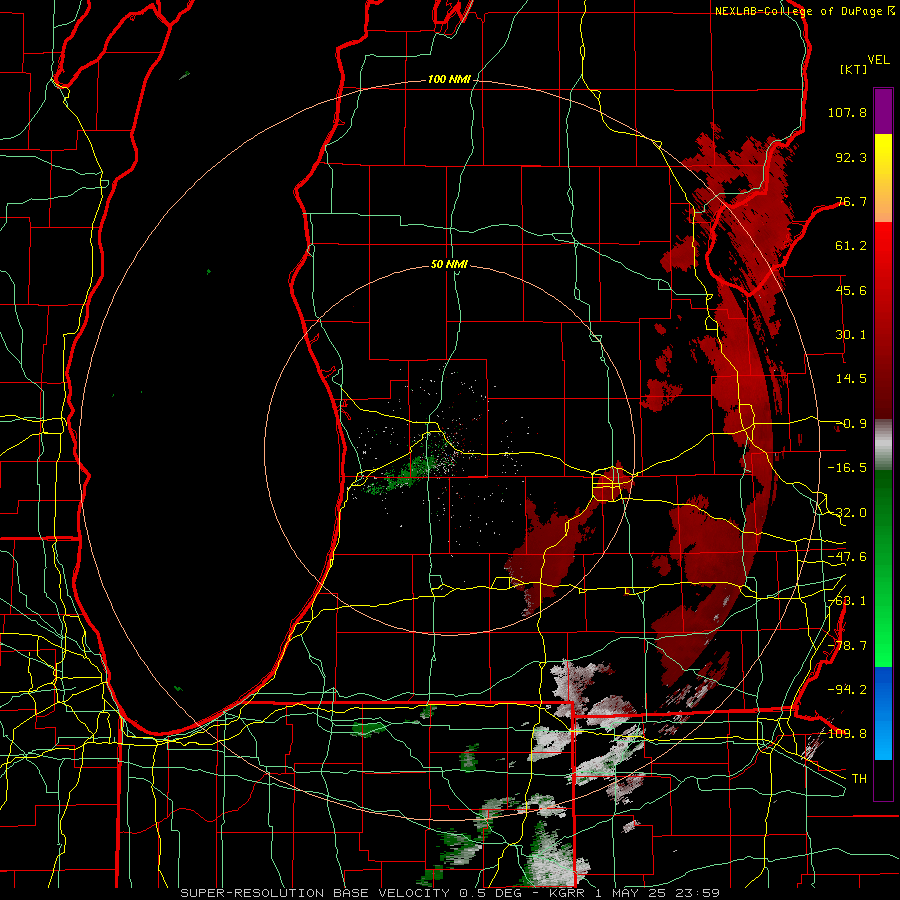Pick the blue segment of the color bar
Screen dimensions: 900x900
(883, 713)
